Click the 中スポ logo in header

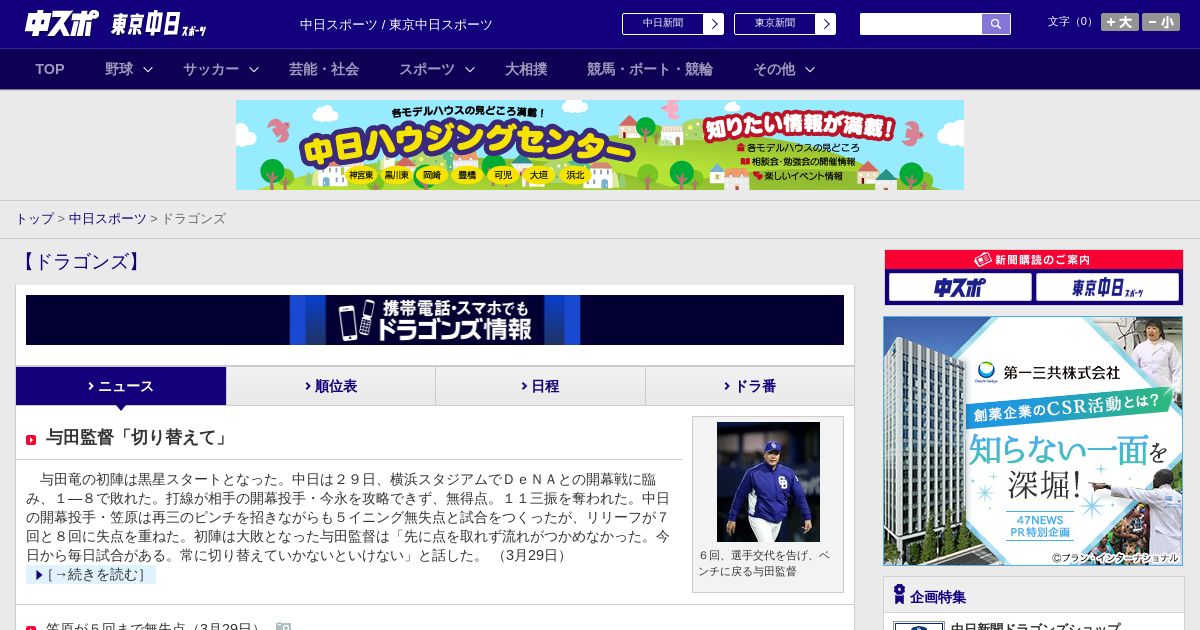click(62, 23)
